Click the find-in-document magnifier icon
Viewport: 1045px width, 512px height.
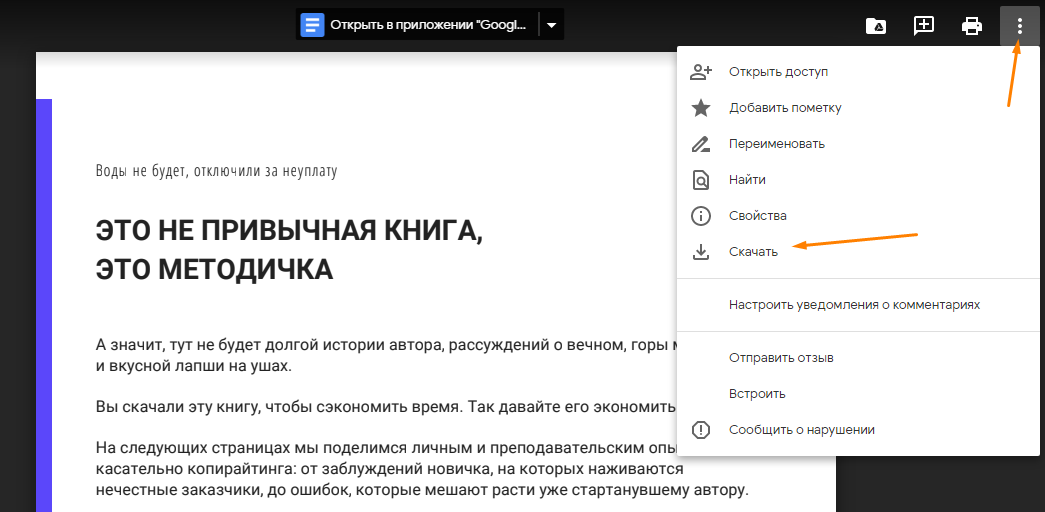pyautogui.click(x=701, y=180)
